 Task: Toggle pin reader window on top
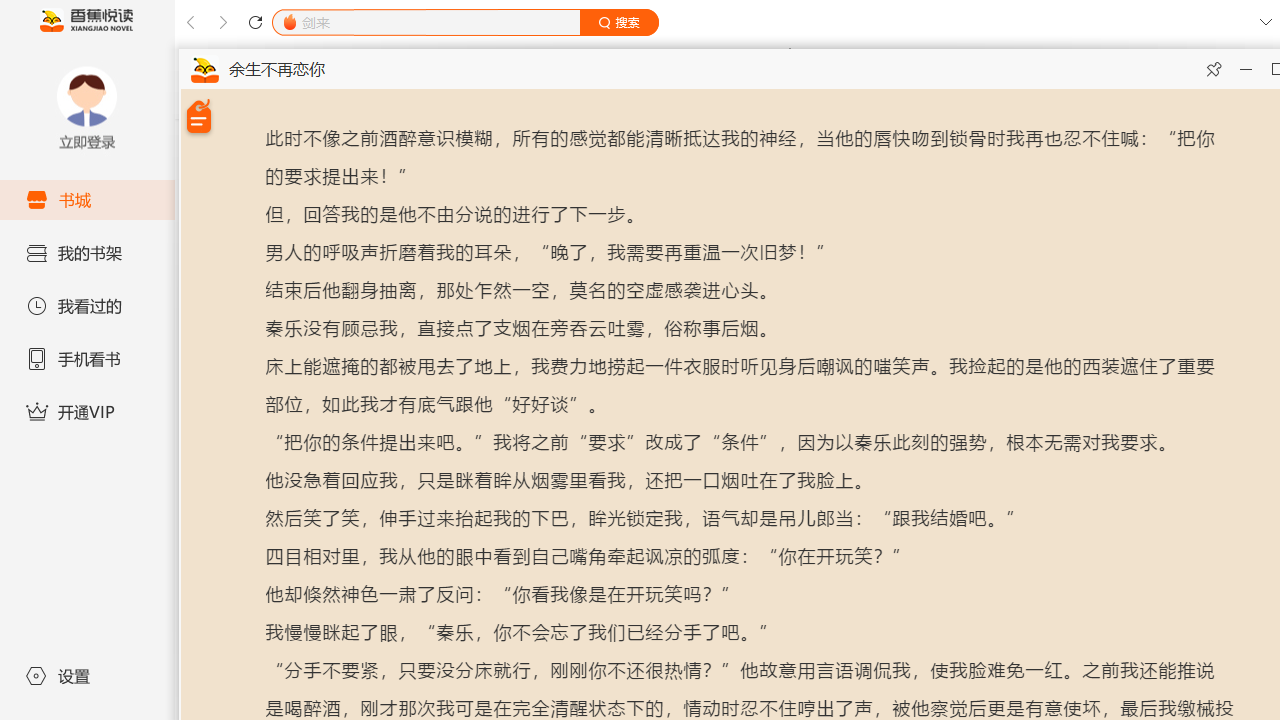coord(1213,69)
